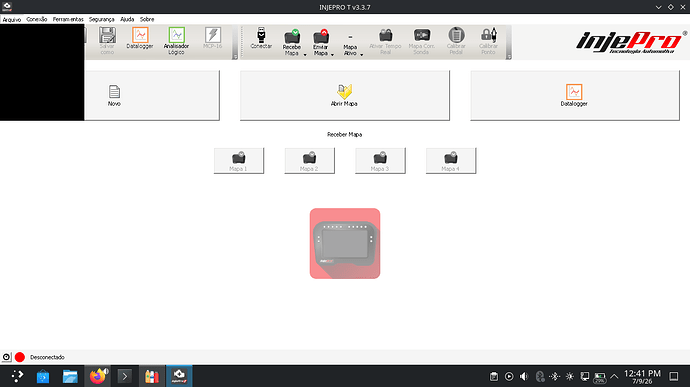Open the clipboard tray icon
Screen dimensions: 690x387
tap(494, 376)
